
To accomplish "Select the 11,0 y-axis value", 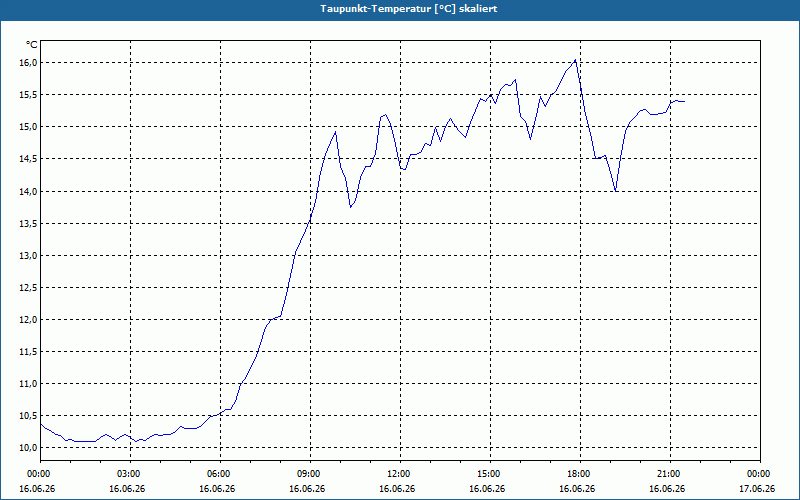I will [29, 384].
